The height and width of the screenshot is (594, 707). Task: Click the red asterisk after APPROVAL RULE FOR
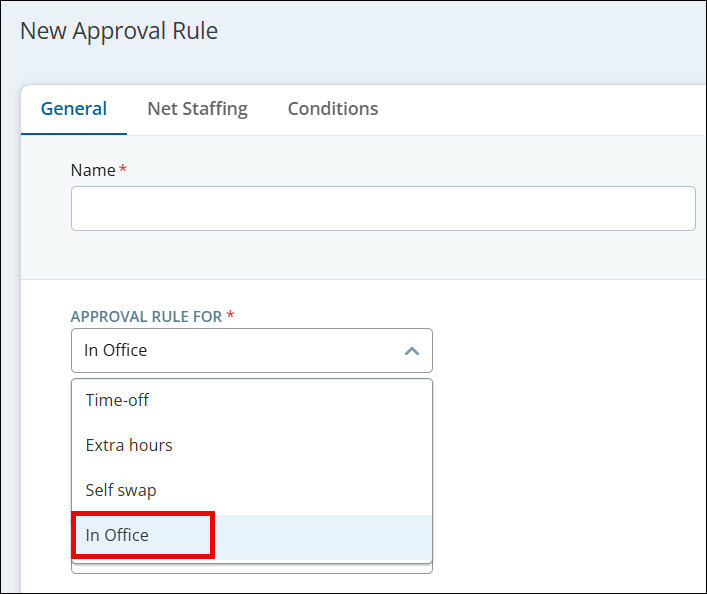tap(231, 316)
